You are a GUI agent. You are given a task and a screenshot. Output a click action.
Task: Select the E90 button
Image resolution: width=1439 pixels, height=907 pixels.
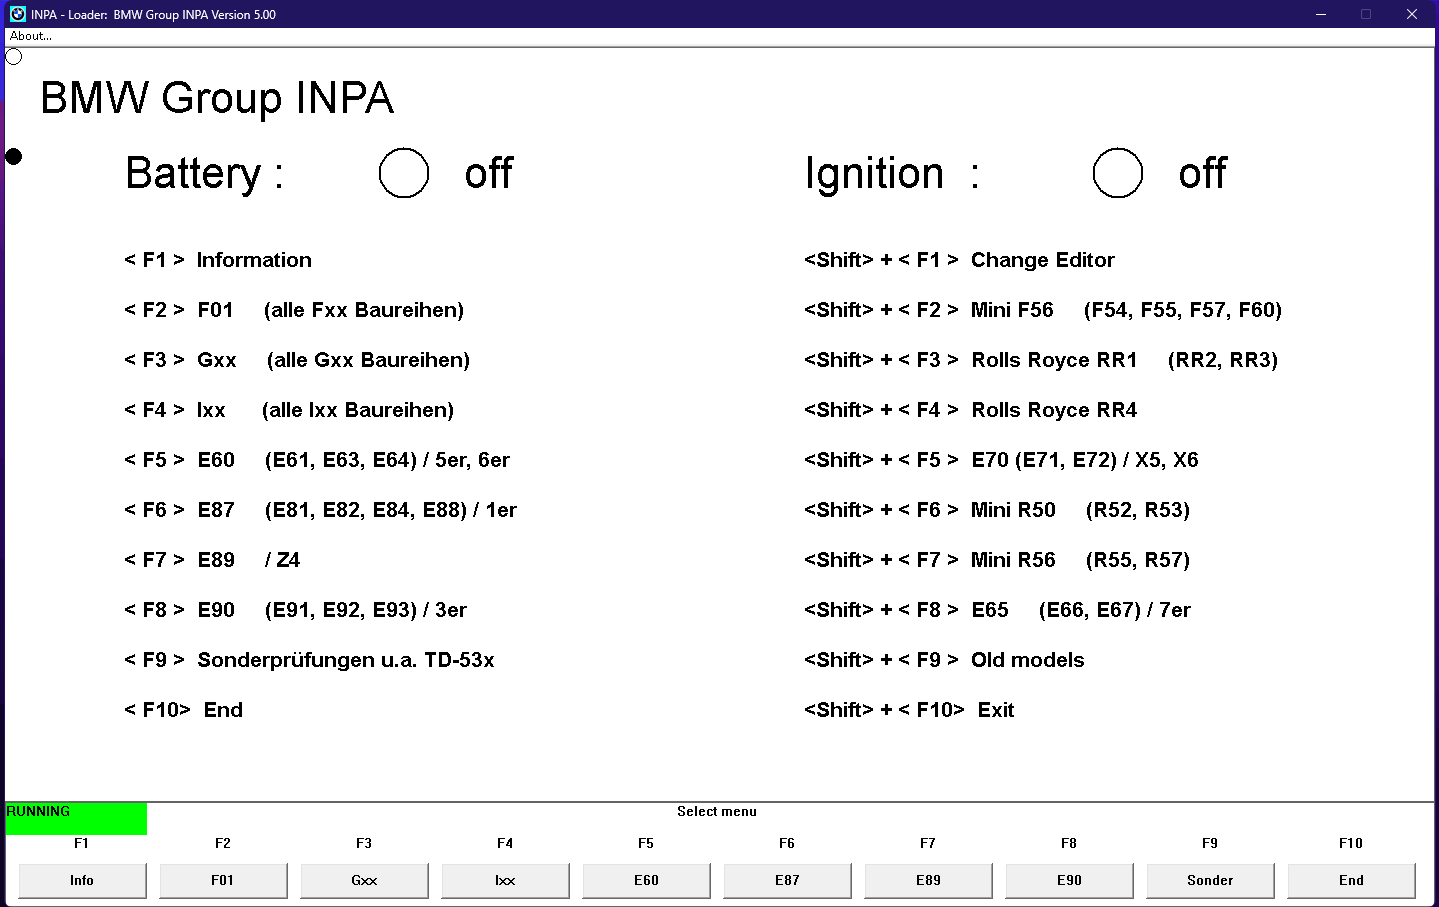coord(1069,880)
